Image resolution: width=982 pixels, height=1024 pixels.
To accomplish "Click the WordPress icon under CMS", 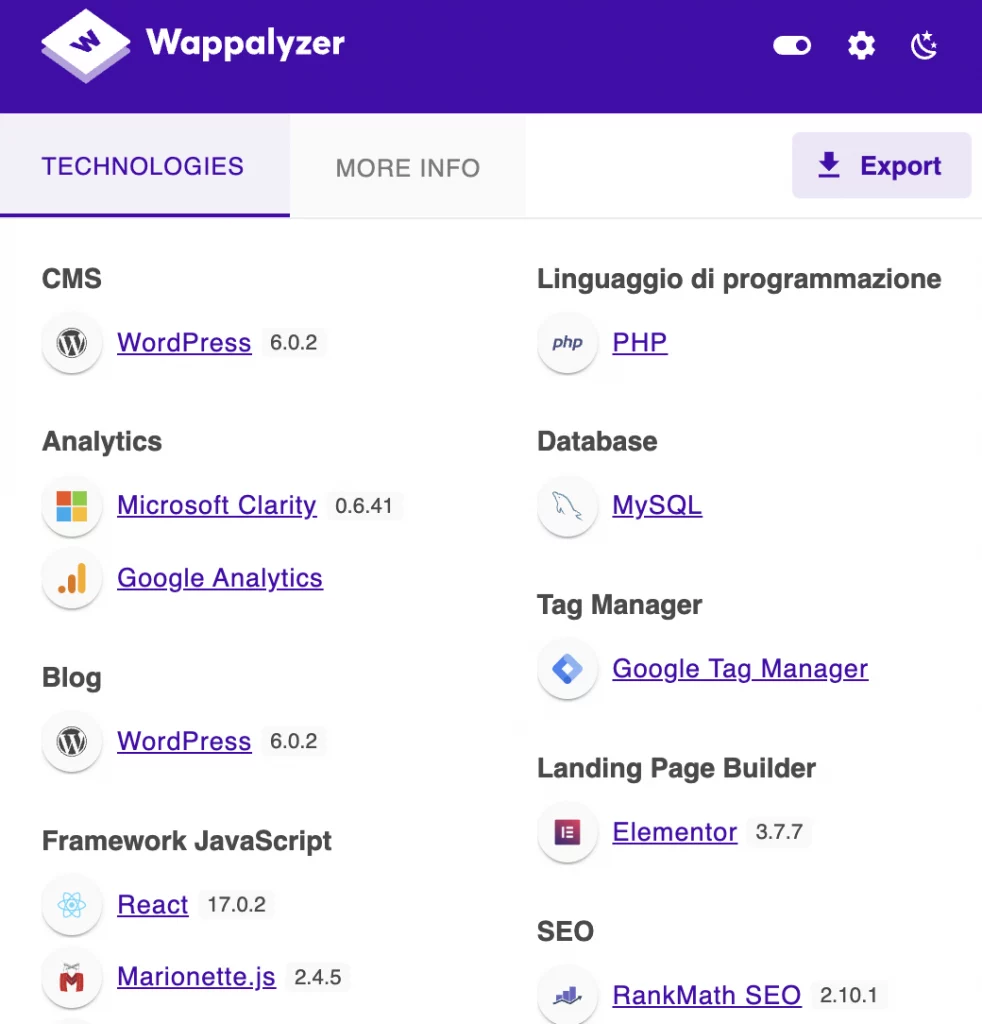I will 72,343.
